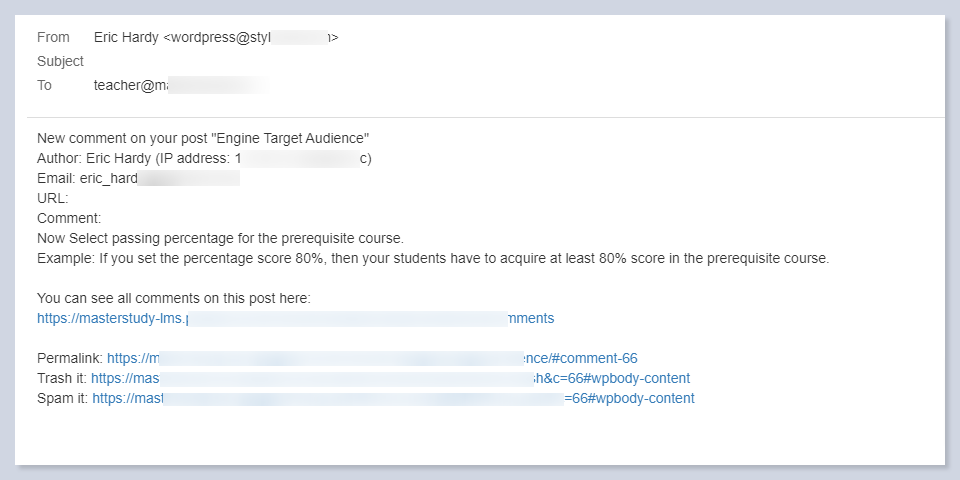Click the teacher@ recipient address
The height and width of the screenshot is (480, 960).
[x=130, y=85]
